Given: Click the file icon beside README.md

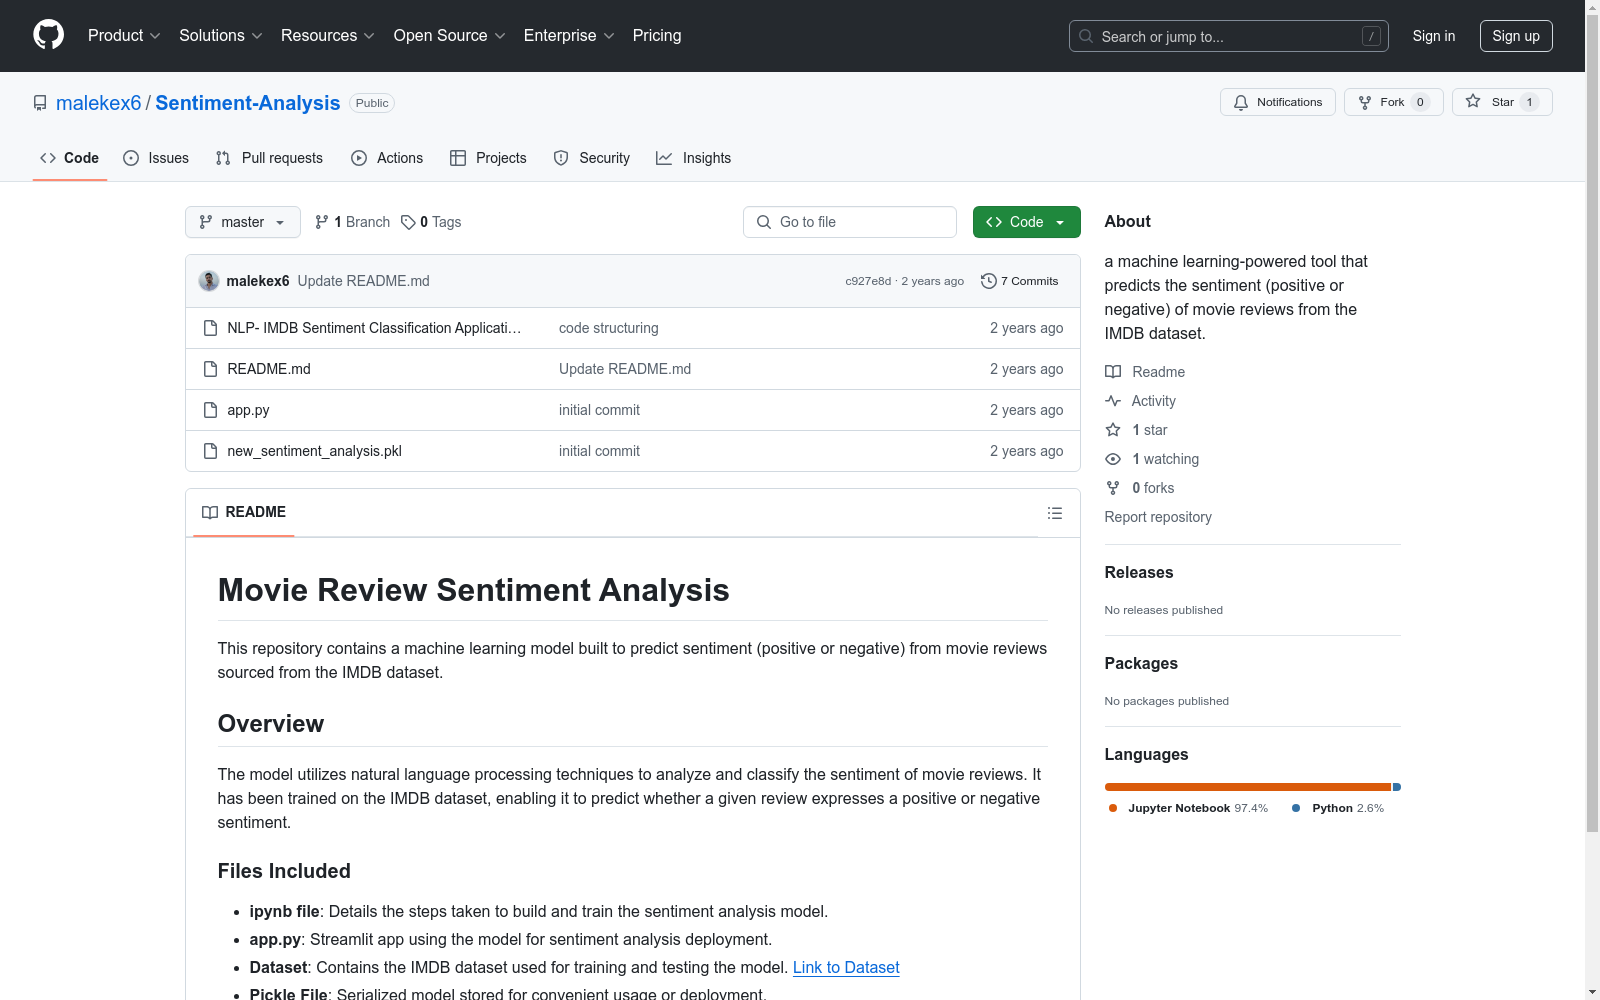Looking at the screenshot, I should coord(210,369).
